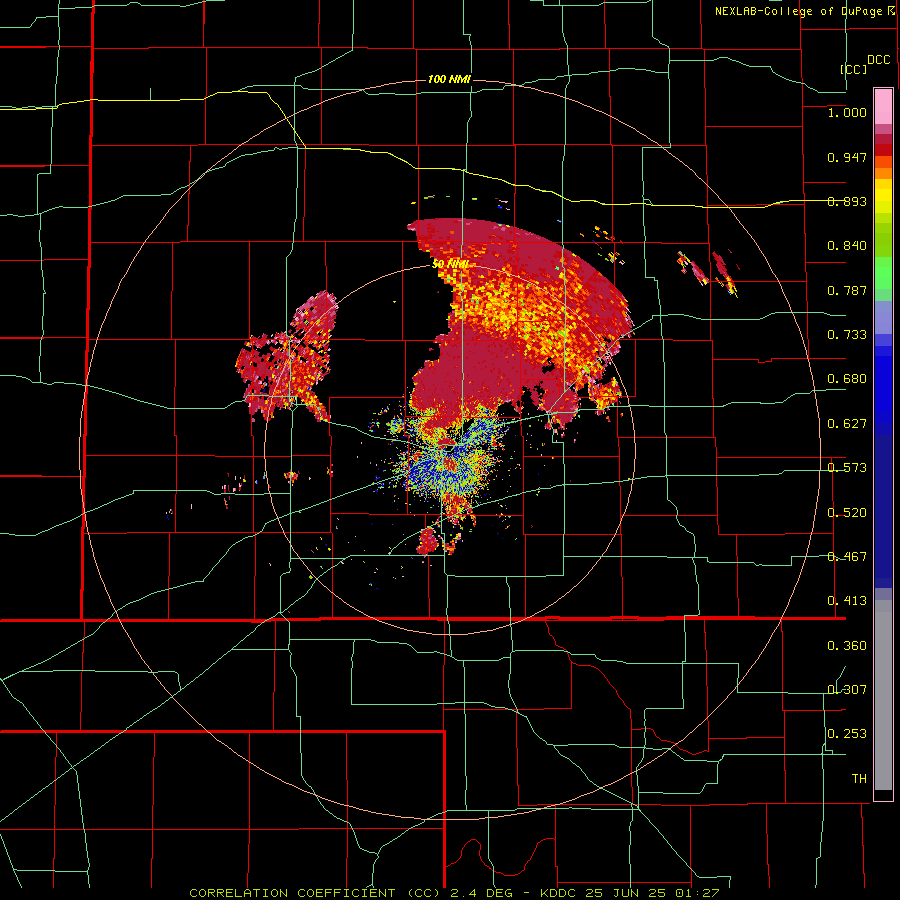Pick the yellow segment of the color bar
The height and width of the screenshot is (900, 900).
coord(883,196)
